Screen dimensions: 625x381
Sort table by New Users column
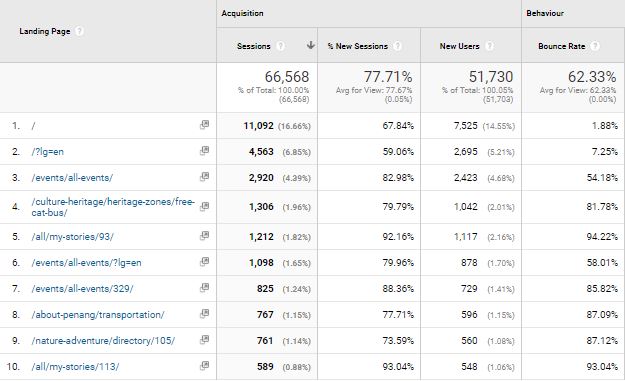pyautogui.click(x=459, y=46)
